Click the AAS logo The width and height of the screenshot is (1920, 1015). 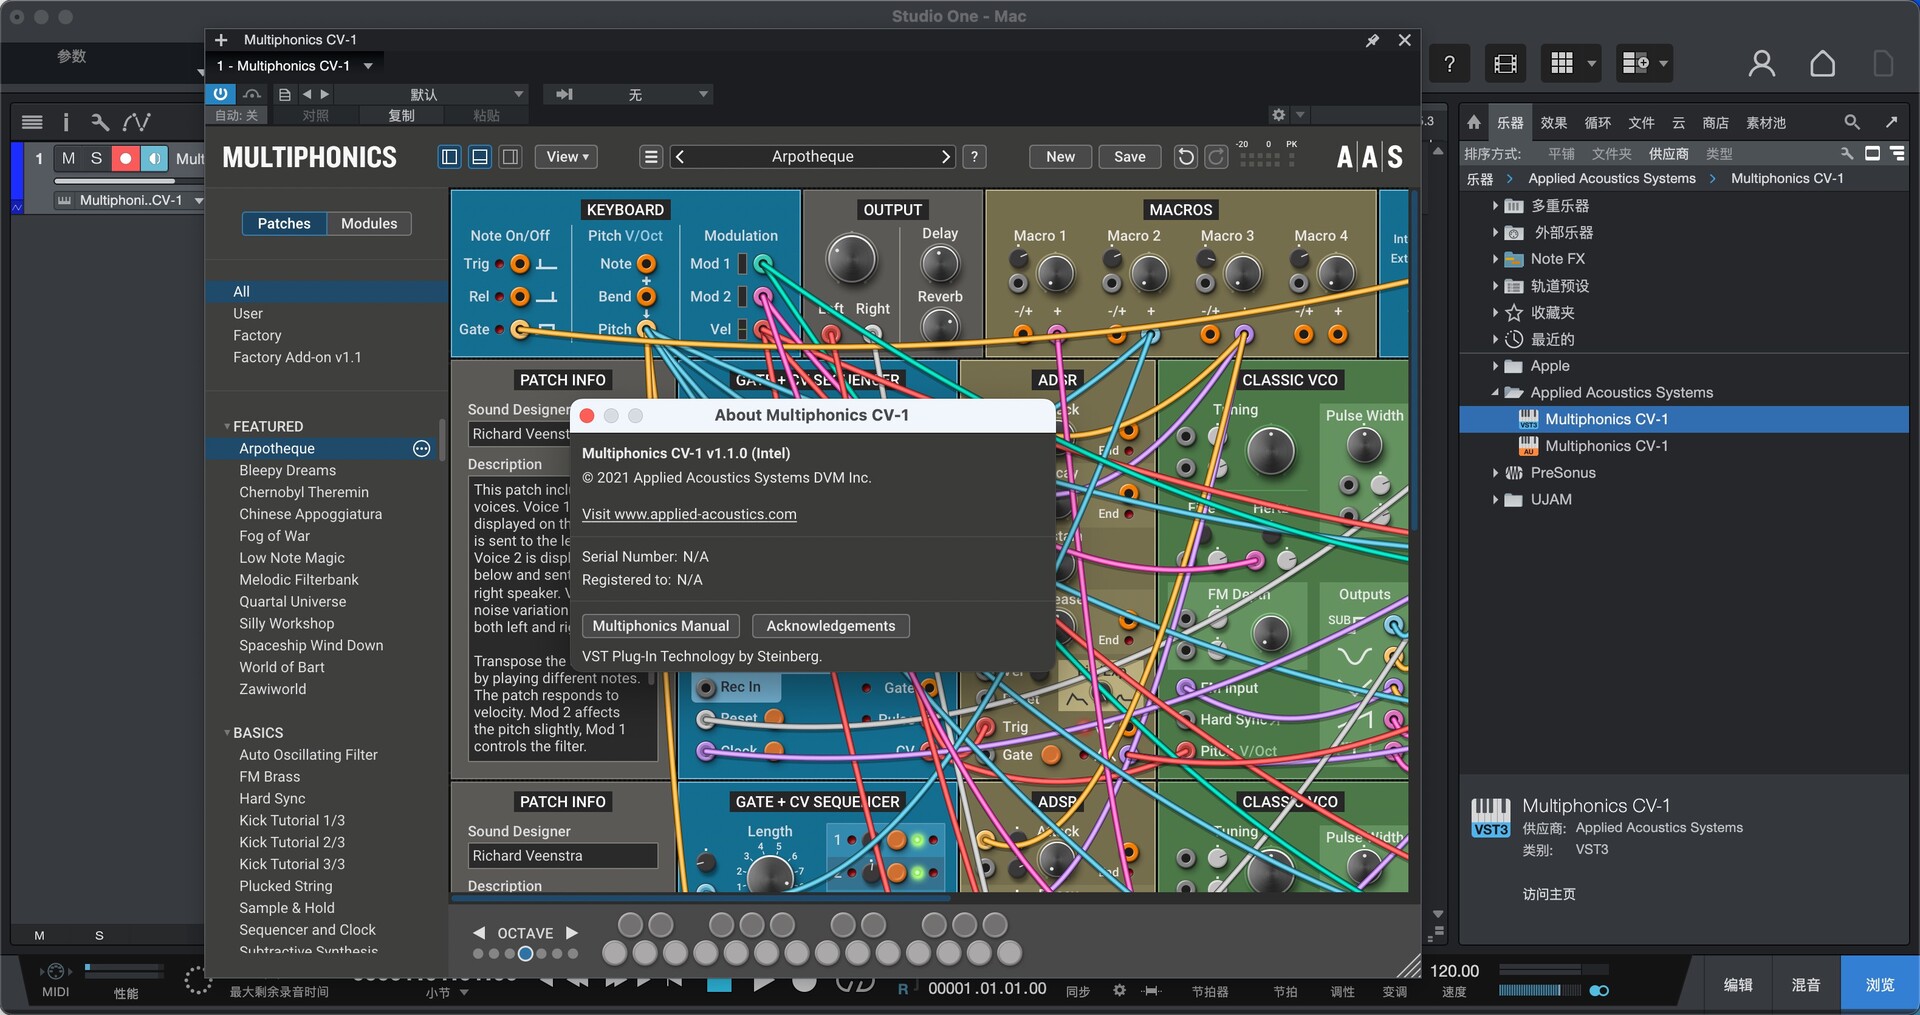tap(1369, 157)
